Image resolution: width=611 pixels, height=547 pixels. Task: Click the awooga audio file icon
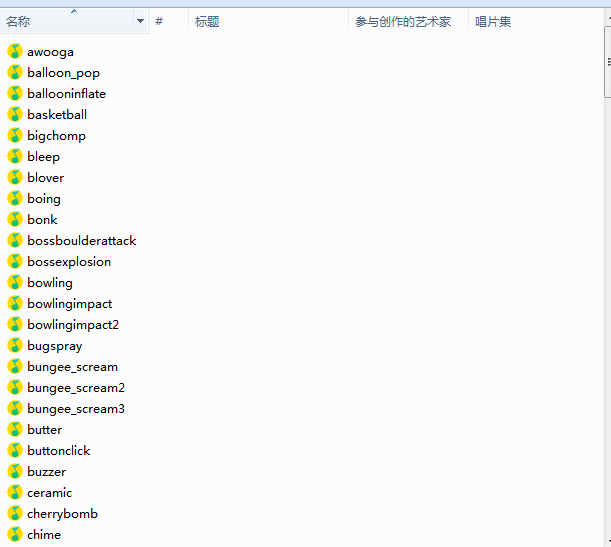[15, 51]
